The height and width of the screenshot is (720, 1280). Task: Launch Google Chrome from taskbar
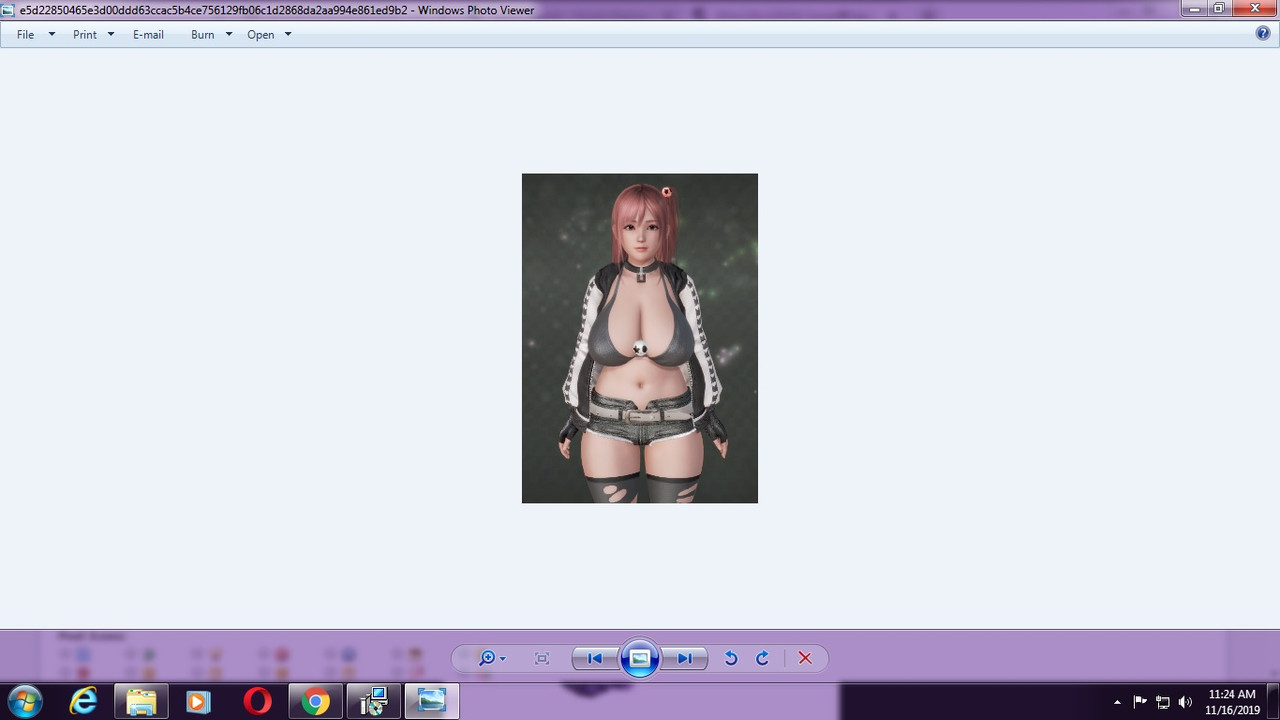click(315, 702)
